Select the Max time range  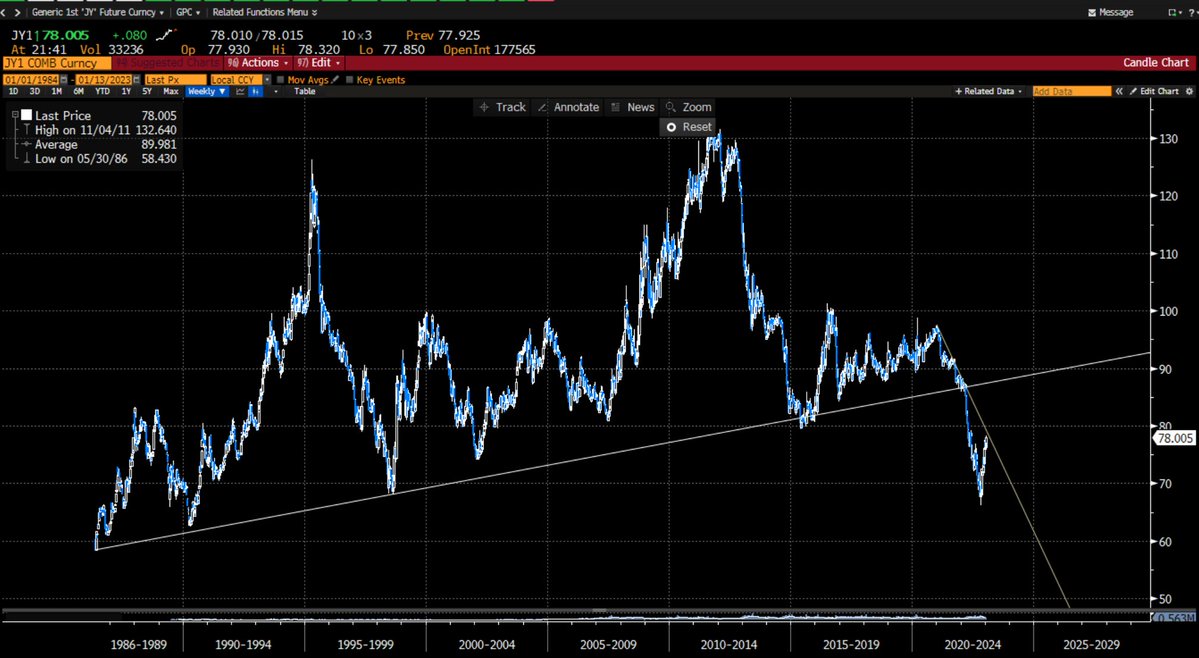[171, 92]
